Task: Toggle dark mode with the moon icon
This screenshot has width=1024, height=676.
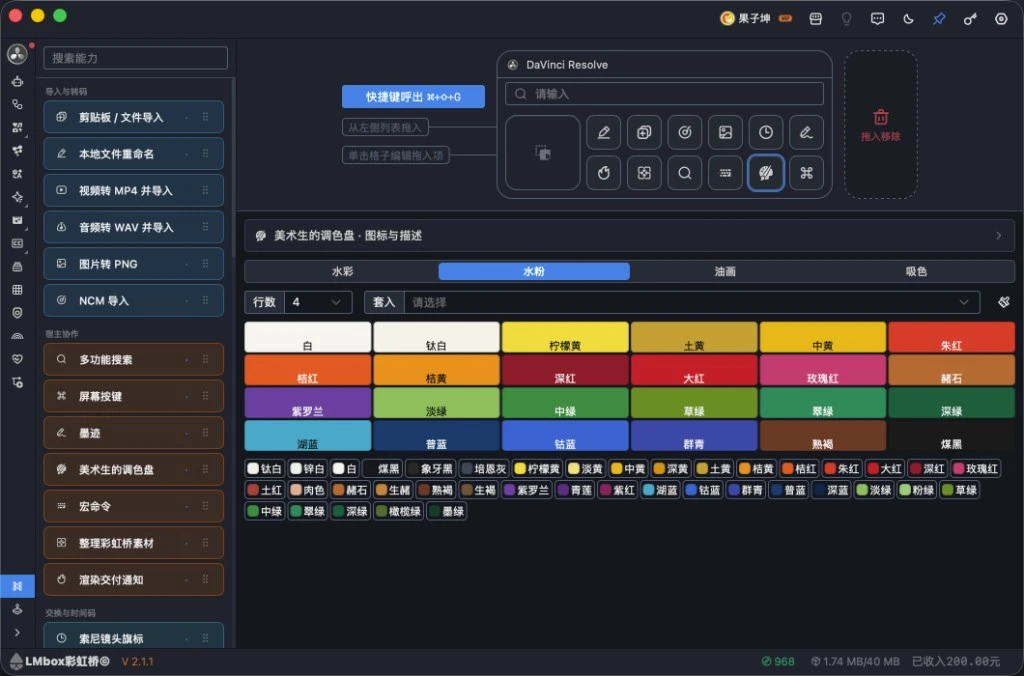Action: tap(908, 19)
